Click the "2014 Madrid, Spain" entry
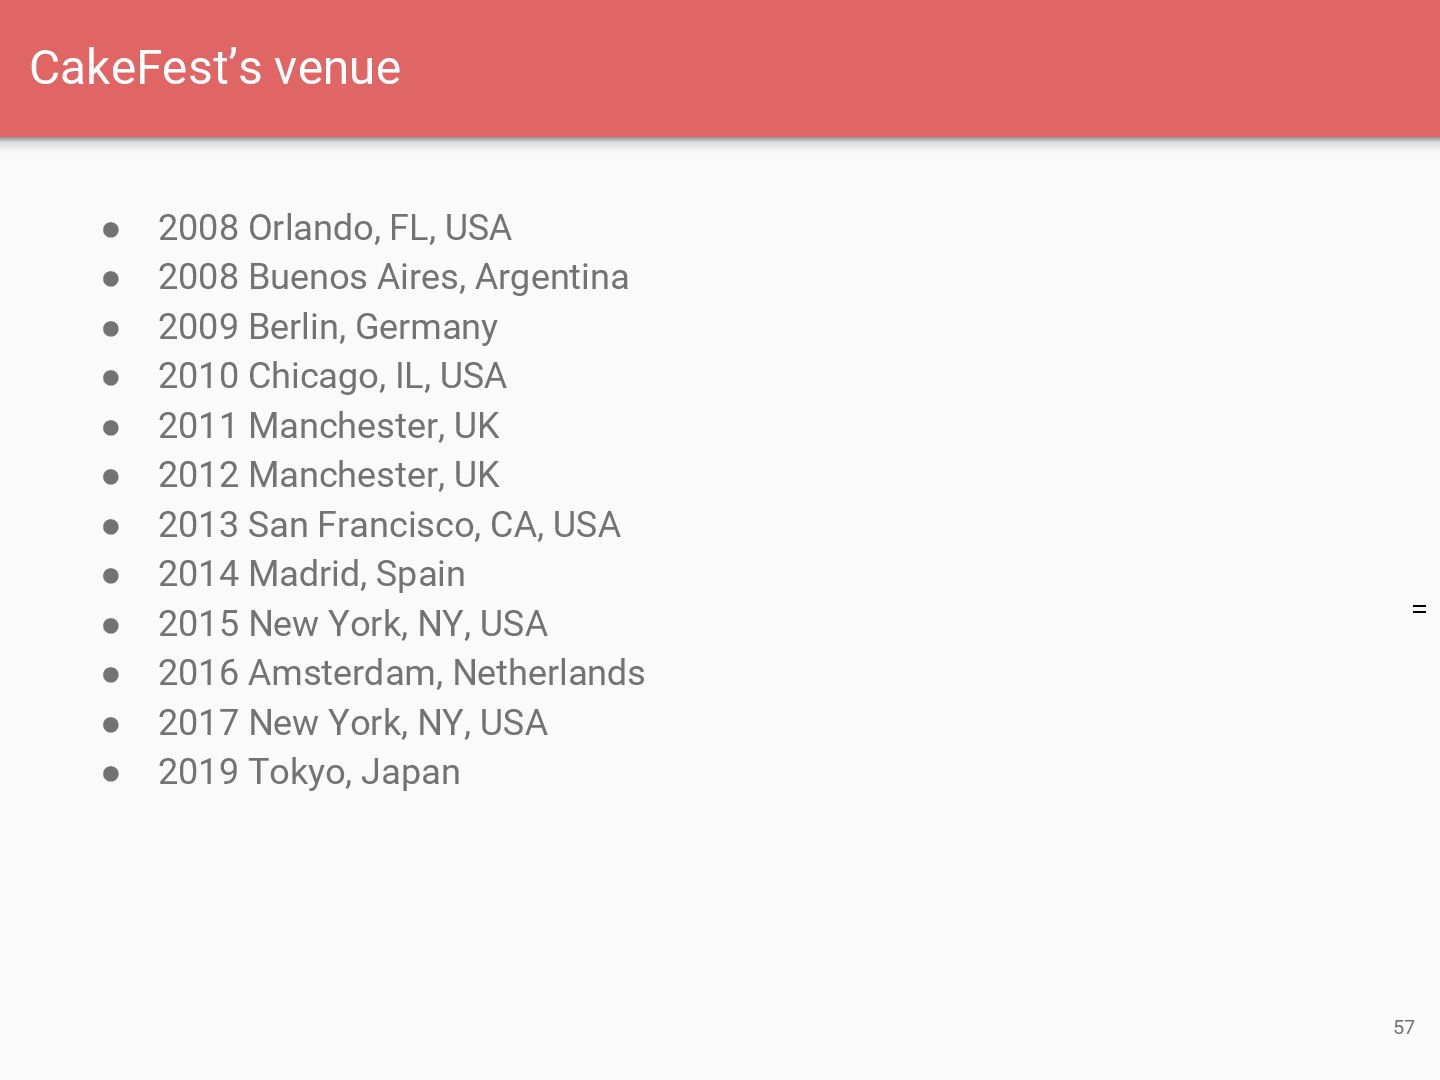 311,574
